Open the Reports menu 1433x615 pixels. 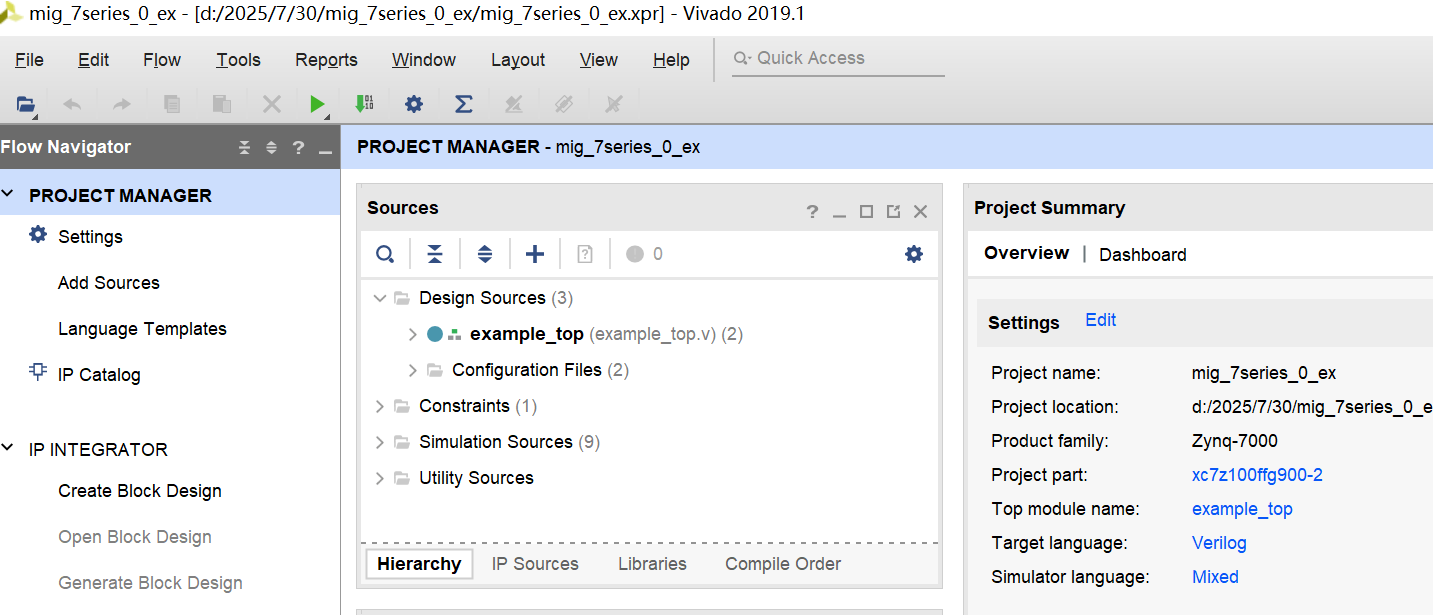pyautogui.click(x=326, y=60)
